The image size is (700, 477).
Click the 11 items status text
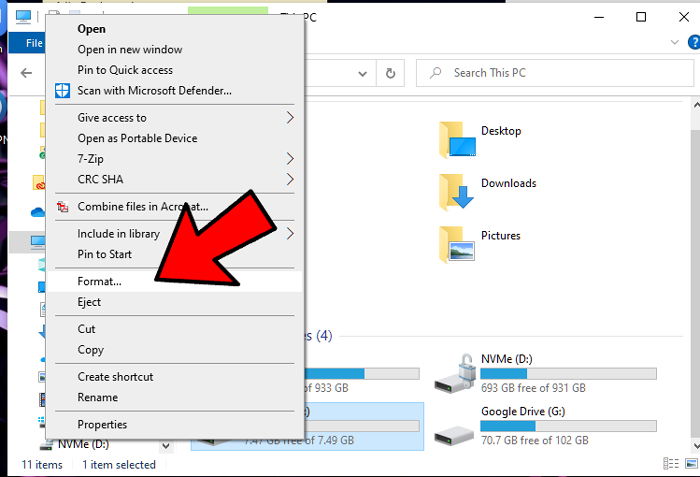coord(42,465)
